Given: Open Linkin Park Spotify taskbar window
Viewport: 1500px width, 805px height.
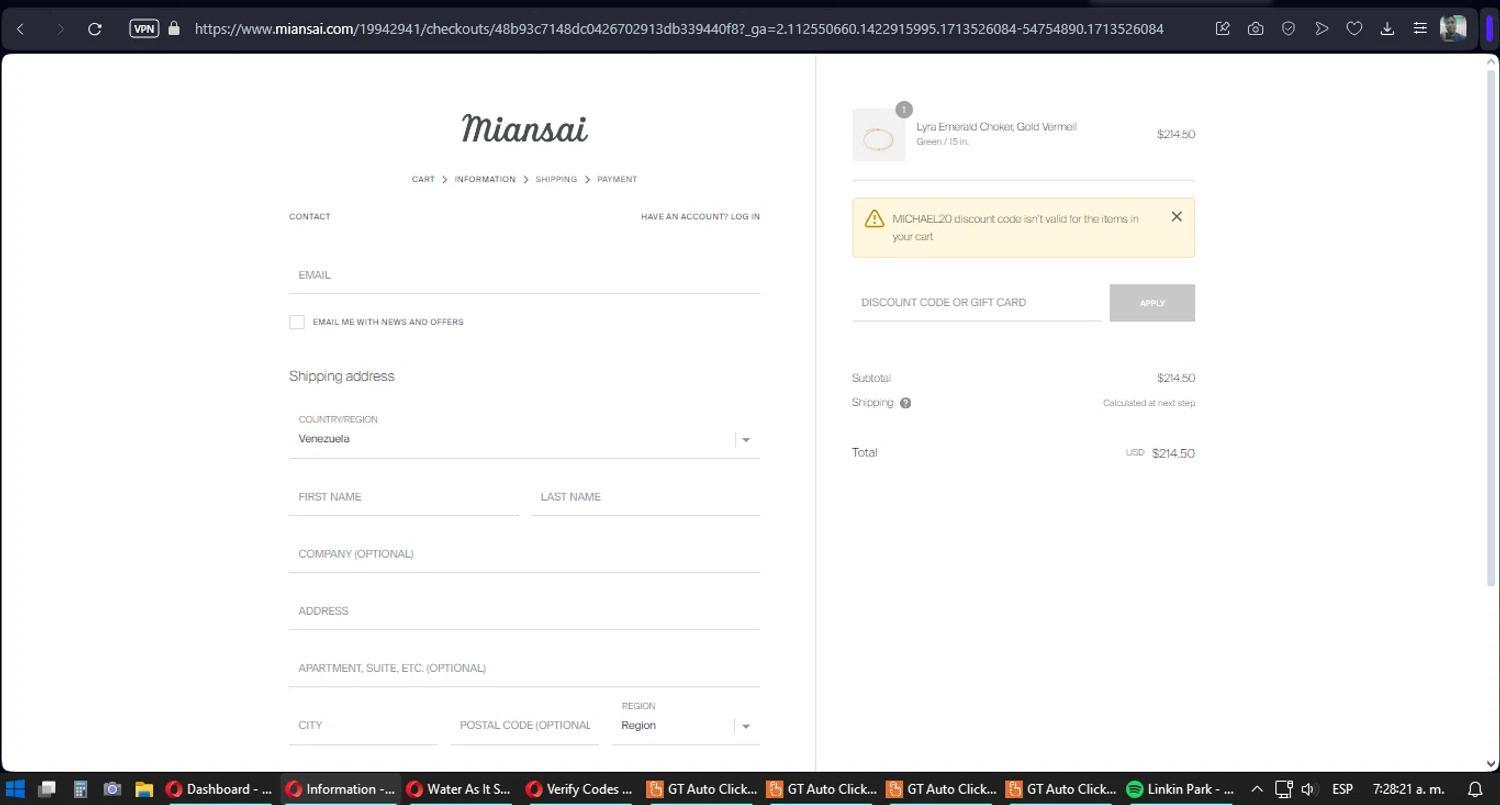Looking at the screenshot, I should pos(1181,789).
